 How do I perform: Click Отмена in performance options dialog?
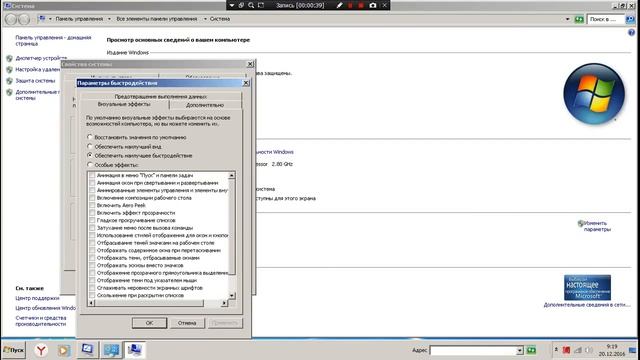click(187, 323)
